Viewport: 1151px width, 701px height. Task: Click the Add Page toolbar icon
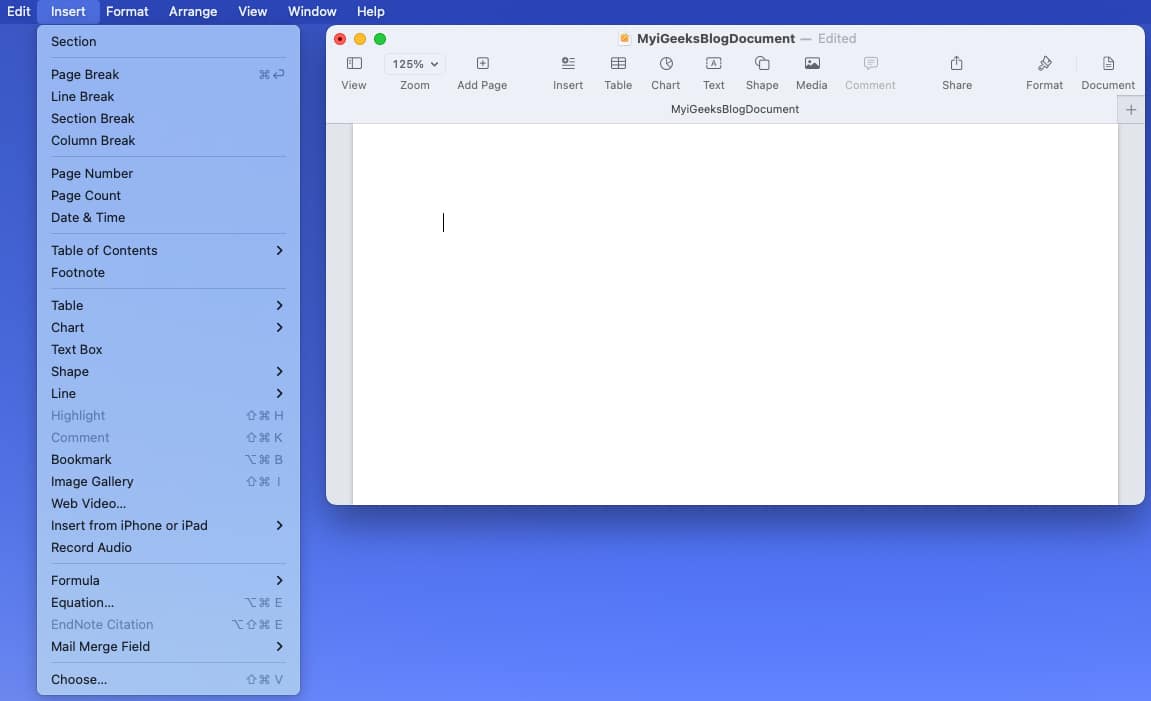tap(482, 64)
